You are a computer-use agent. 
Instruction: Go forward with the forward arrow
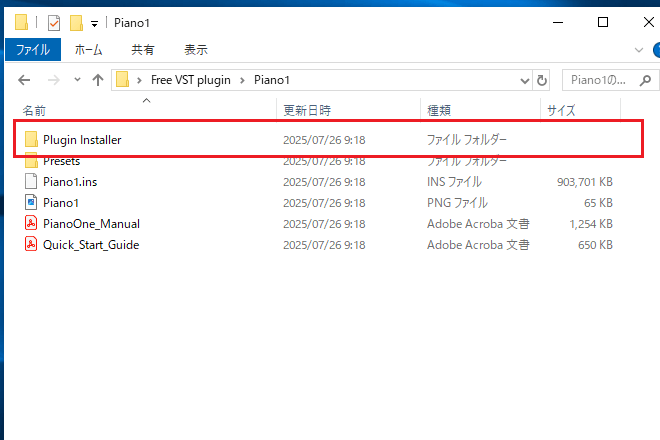click(53, 80)
